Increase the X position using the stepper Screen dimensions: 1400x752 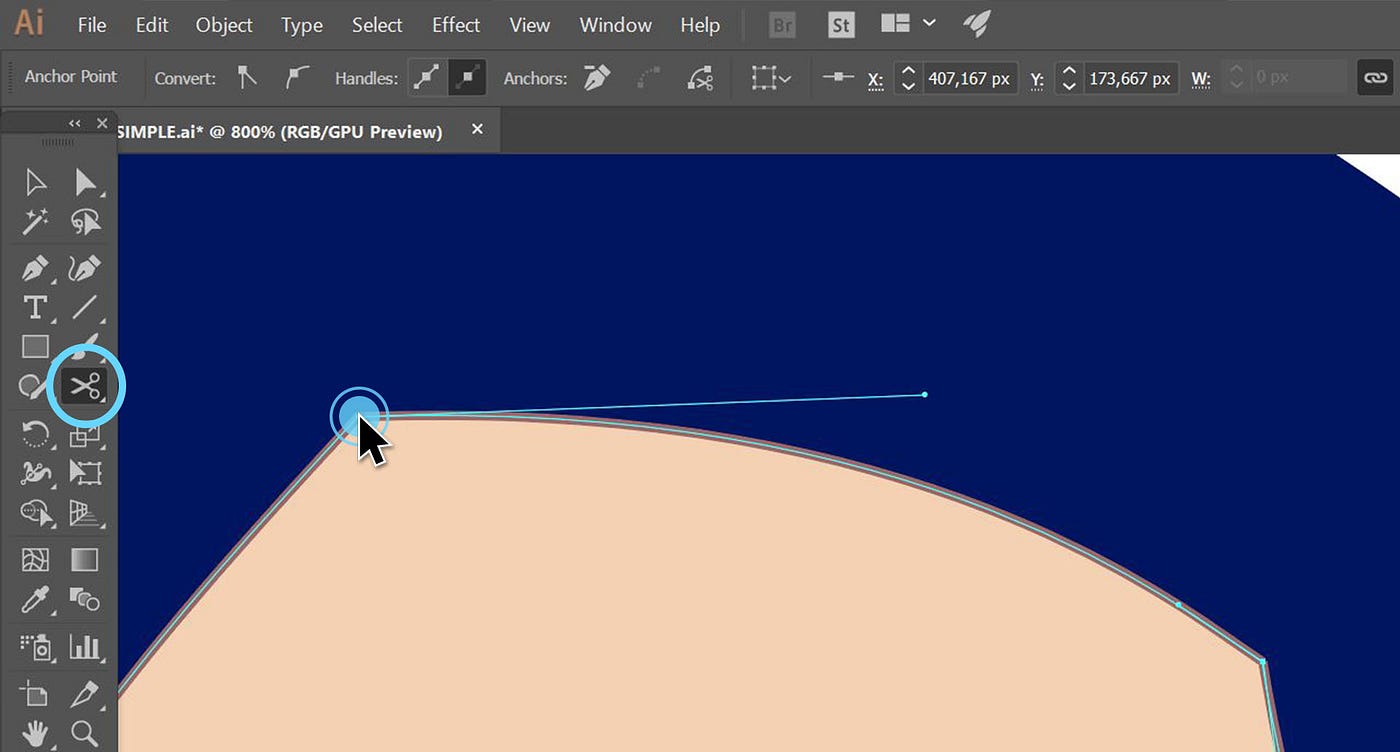click(x=908, y=71)
